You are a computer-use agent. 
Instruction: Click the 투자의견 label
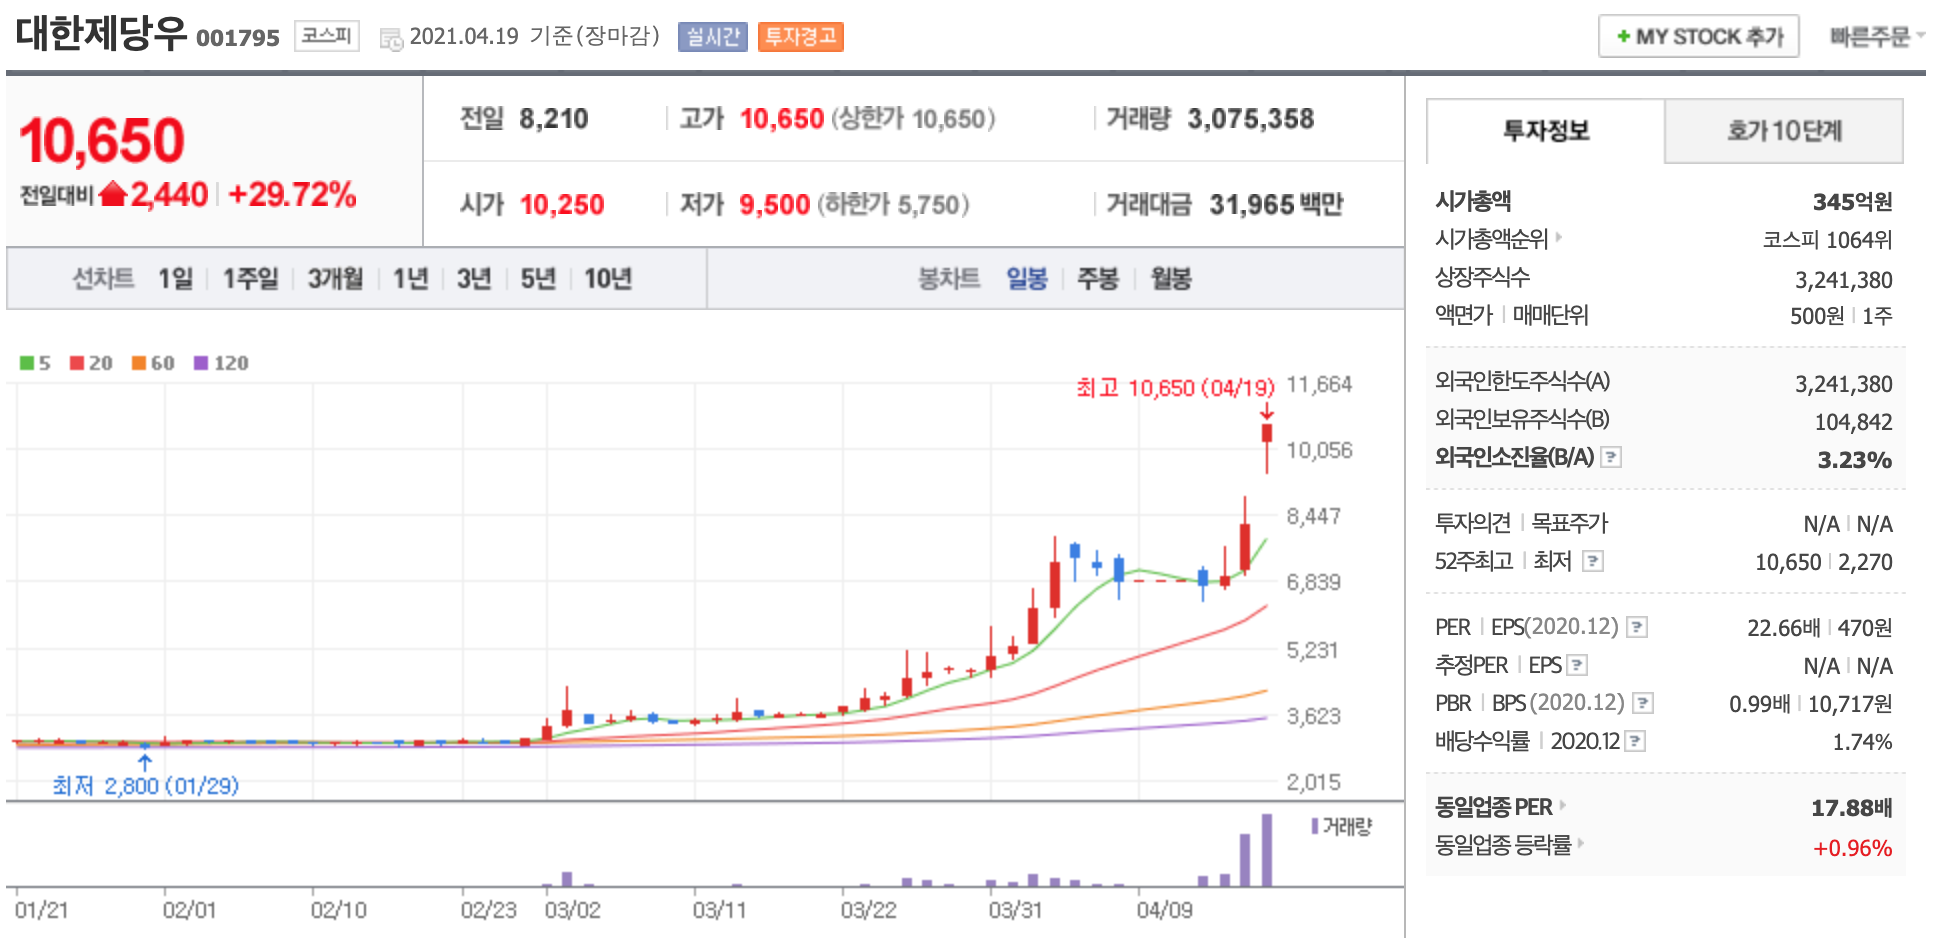point(1472,523)
